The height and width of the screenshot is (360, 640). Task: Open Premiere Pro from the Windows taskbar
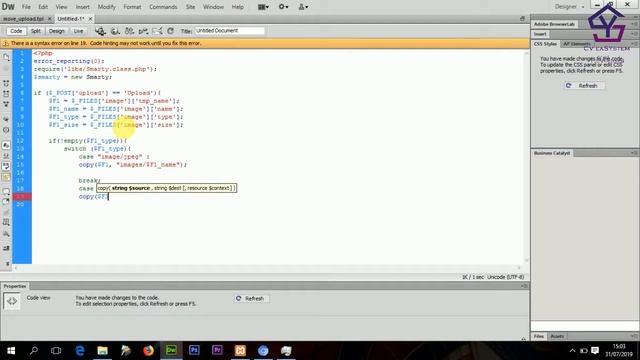(x=217, y=351)
